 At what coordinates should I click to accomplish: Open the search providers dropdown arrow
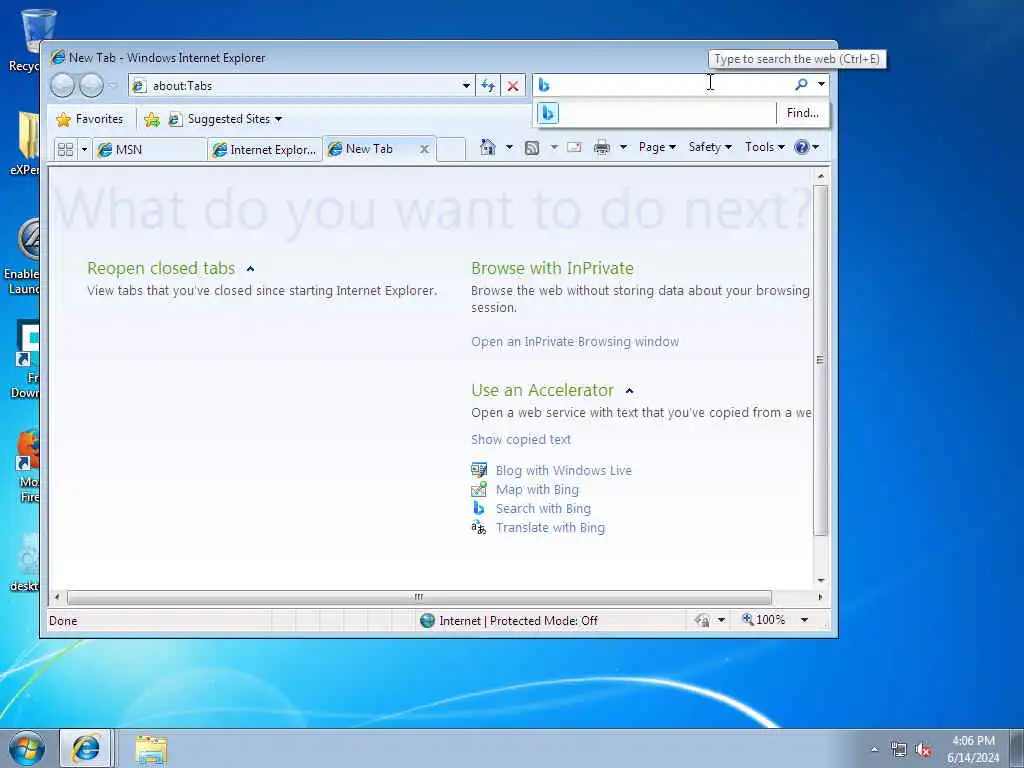(x=822, y=84)
